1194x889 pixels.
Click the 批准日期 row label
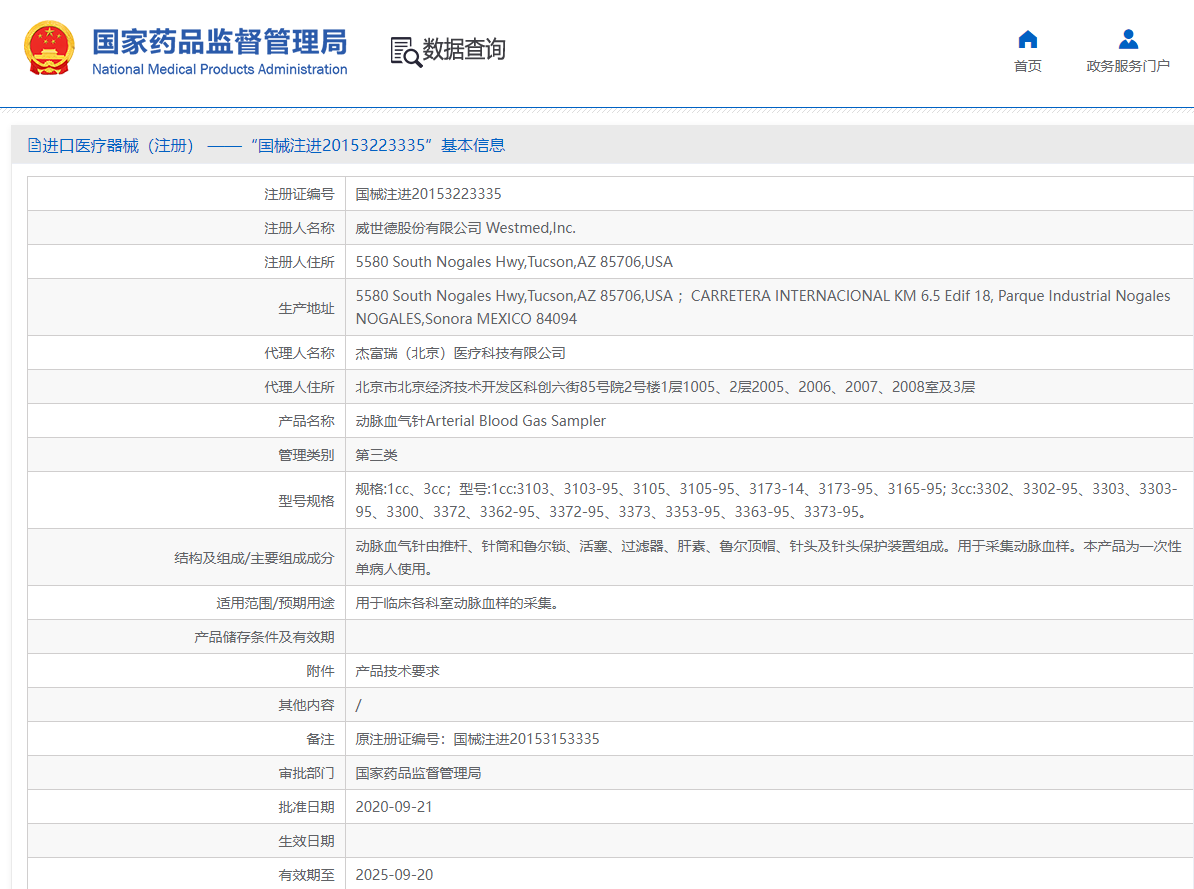pyautogui.click(x=306, y=807)
